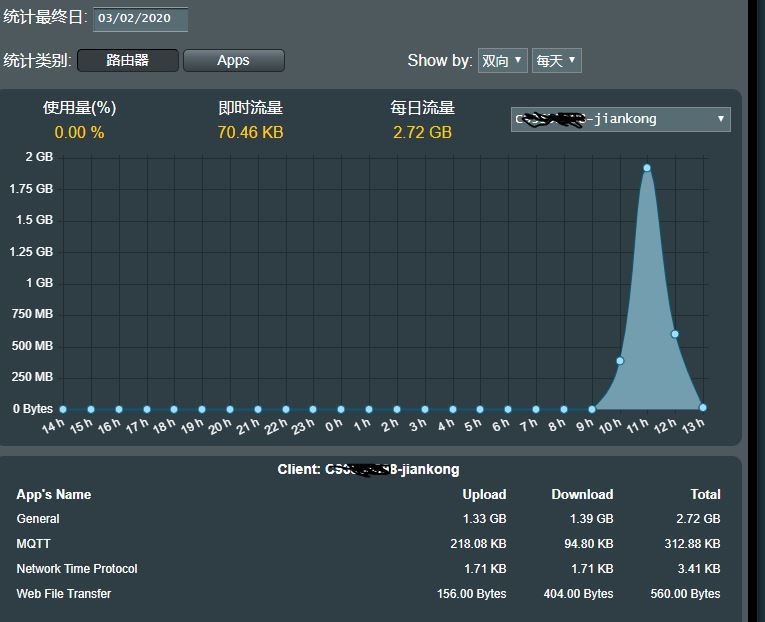Click the Upload column header
This screenshot has width=765, height=622.
coord(484,494)
